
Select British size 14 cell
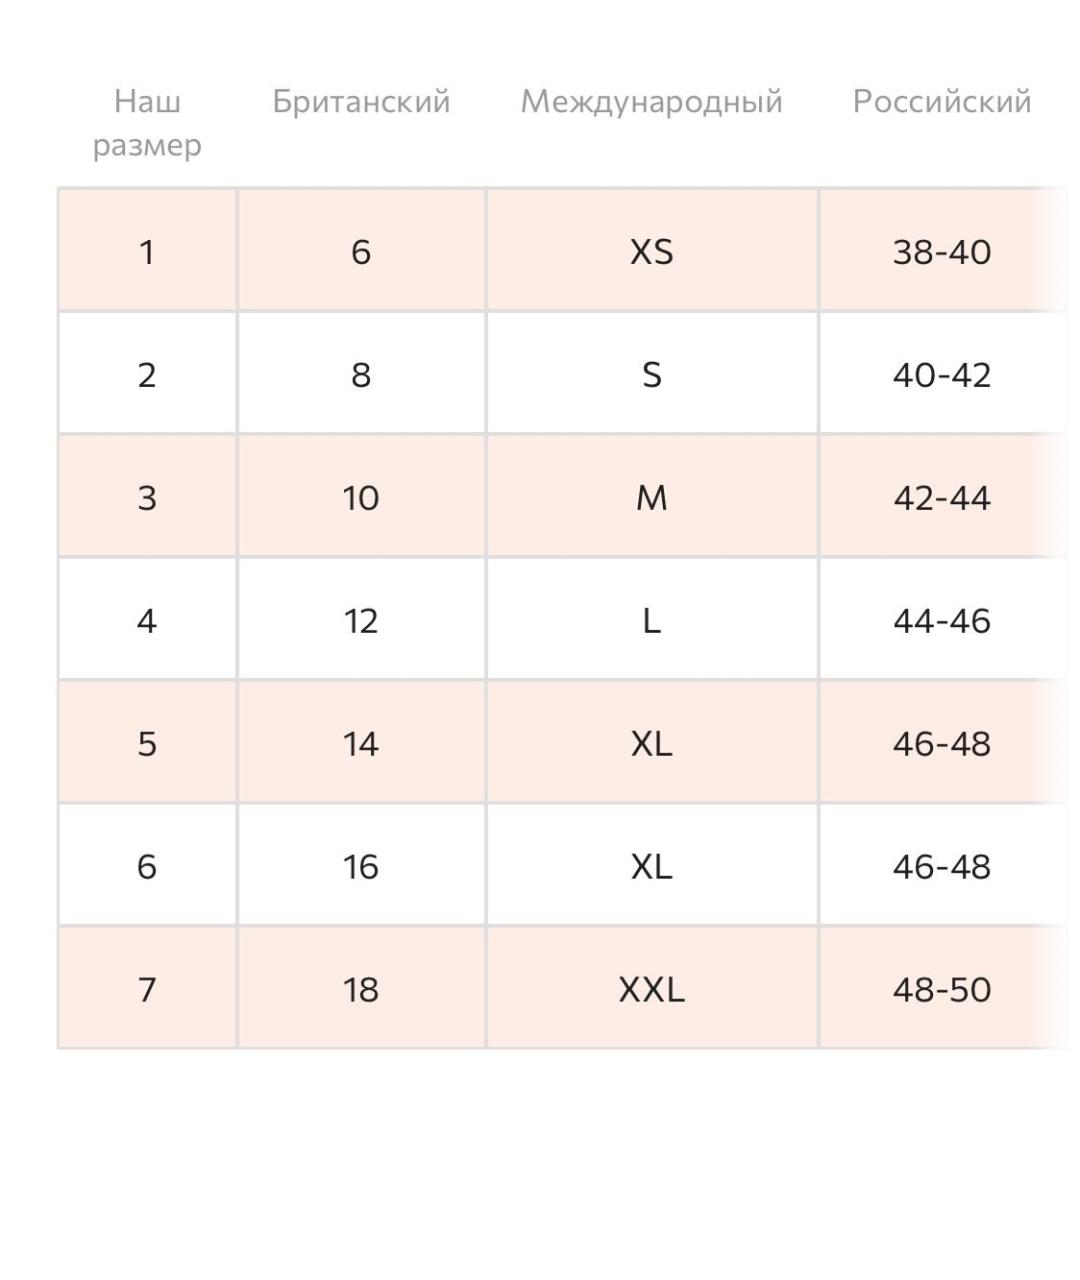coord(361,744)
